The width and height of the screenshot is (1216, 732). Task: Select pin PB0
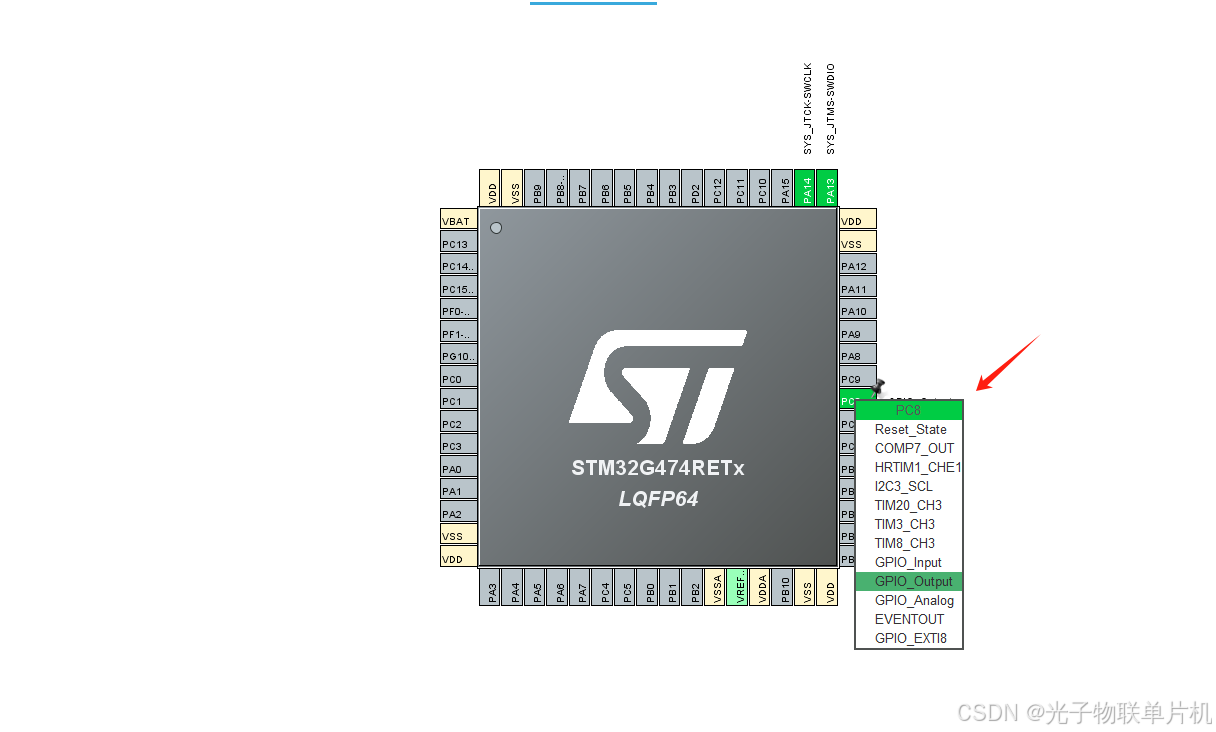pos(649,587)
